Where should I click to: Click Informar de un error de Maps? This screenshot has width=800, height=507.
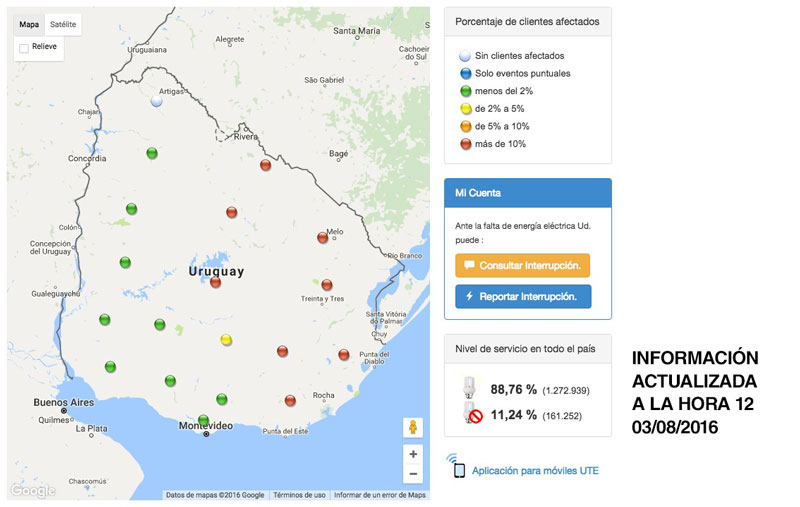tap(380, 495)
